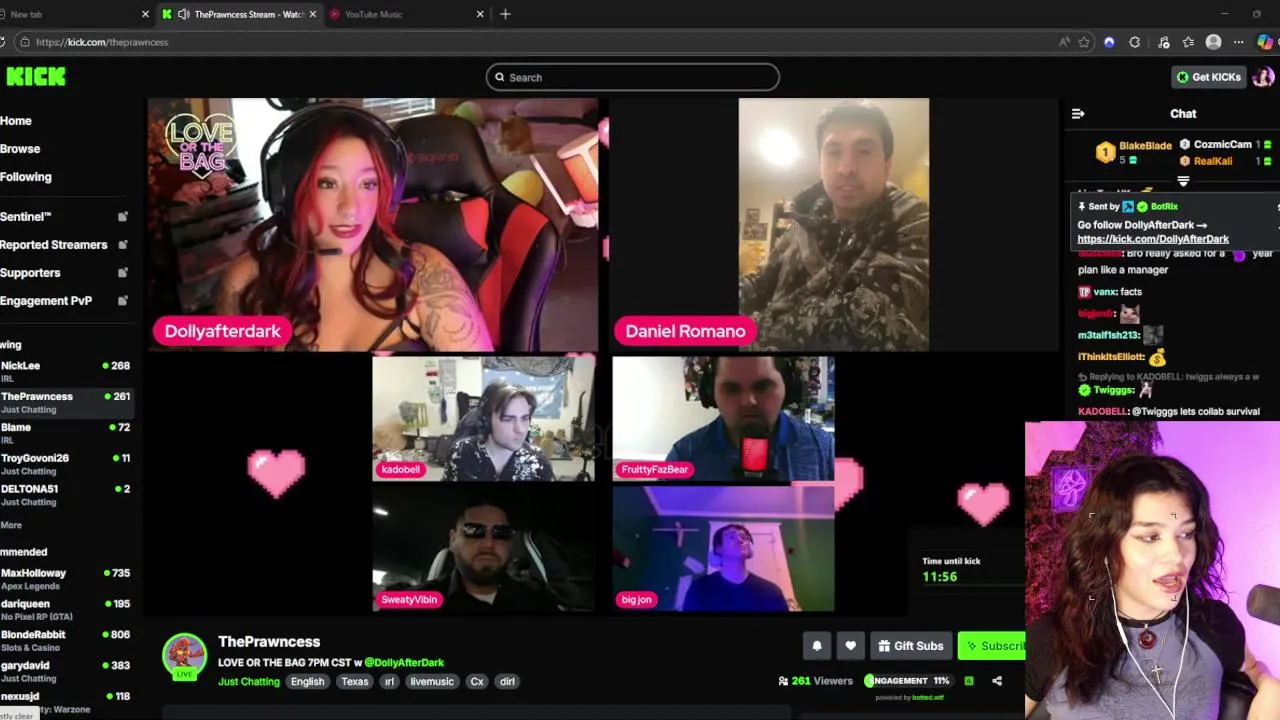The width and height of the screenshot is (1280, 720).
Task: Click the favorite star in address bar
Action: click(x=1084, y=42)
